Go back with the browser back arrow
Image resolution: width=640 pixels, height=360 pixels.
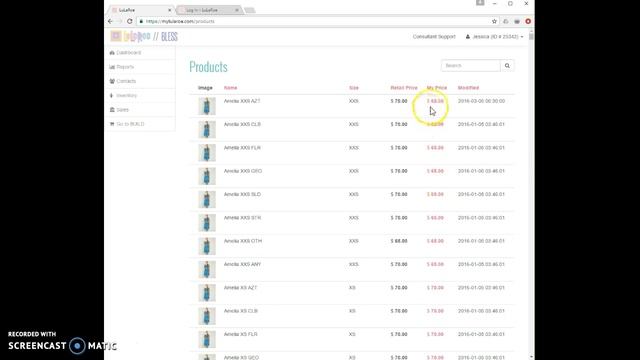[x=110, y=21]
